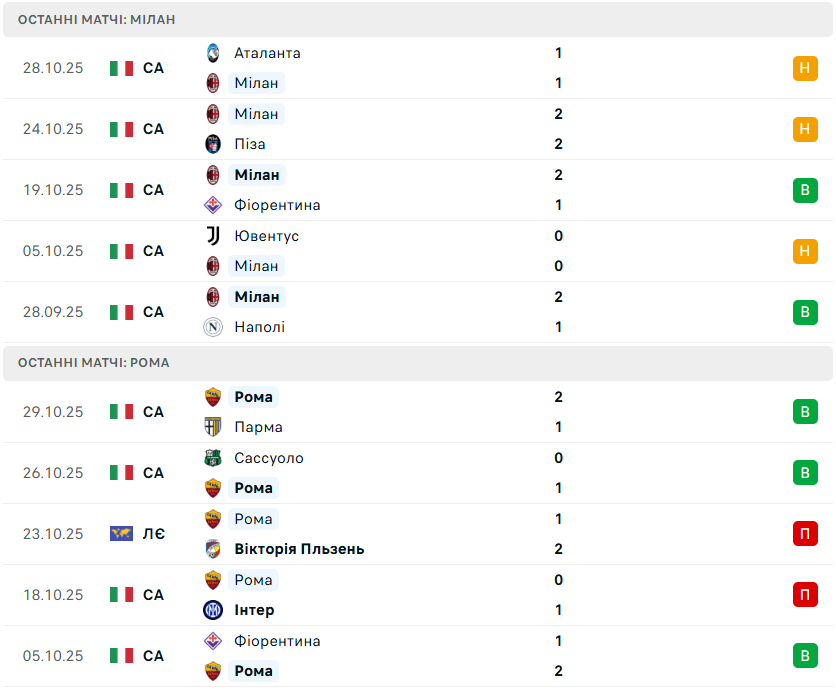Click the loss badge for Roma–Inter match

805,595
